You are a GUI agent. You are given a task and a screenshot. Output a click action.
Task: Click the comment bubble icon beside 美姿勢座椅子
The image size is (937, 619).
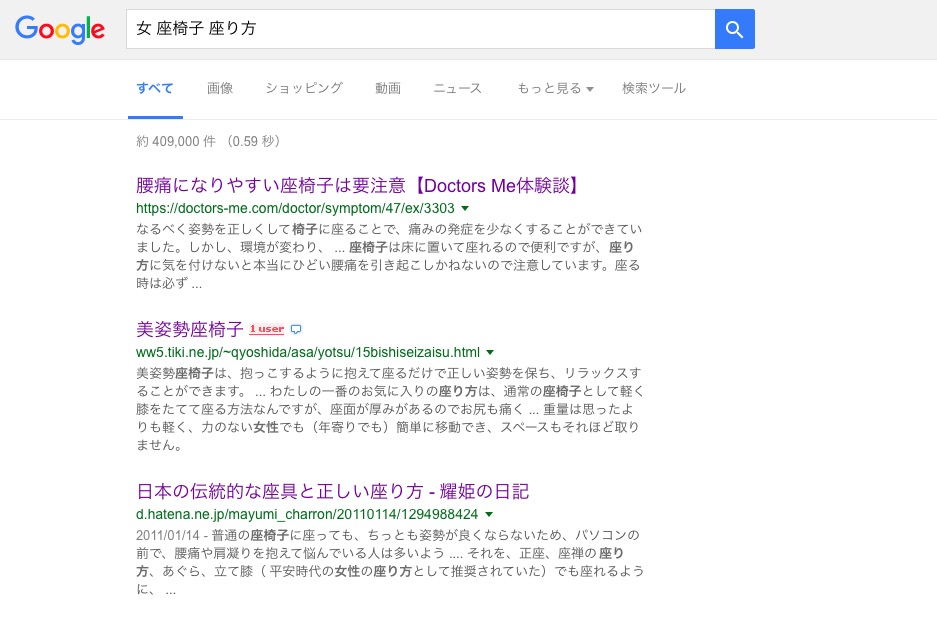click(x=296, y=329)
